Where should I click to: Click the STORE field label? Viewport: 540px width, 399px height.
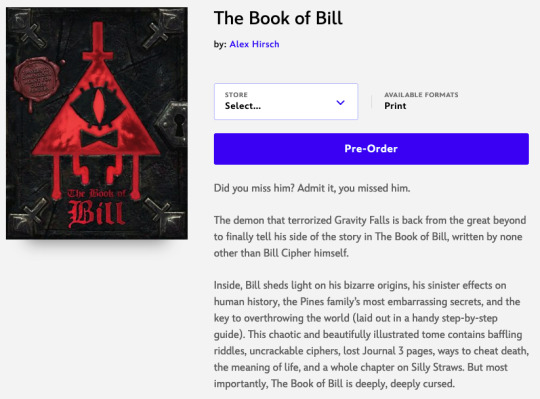click(236, 95)
